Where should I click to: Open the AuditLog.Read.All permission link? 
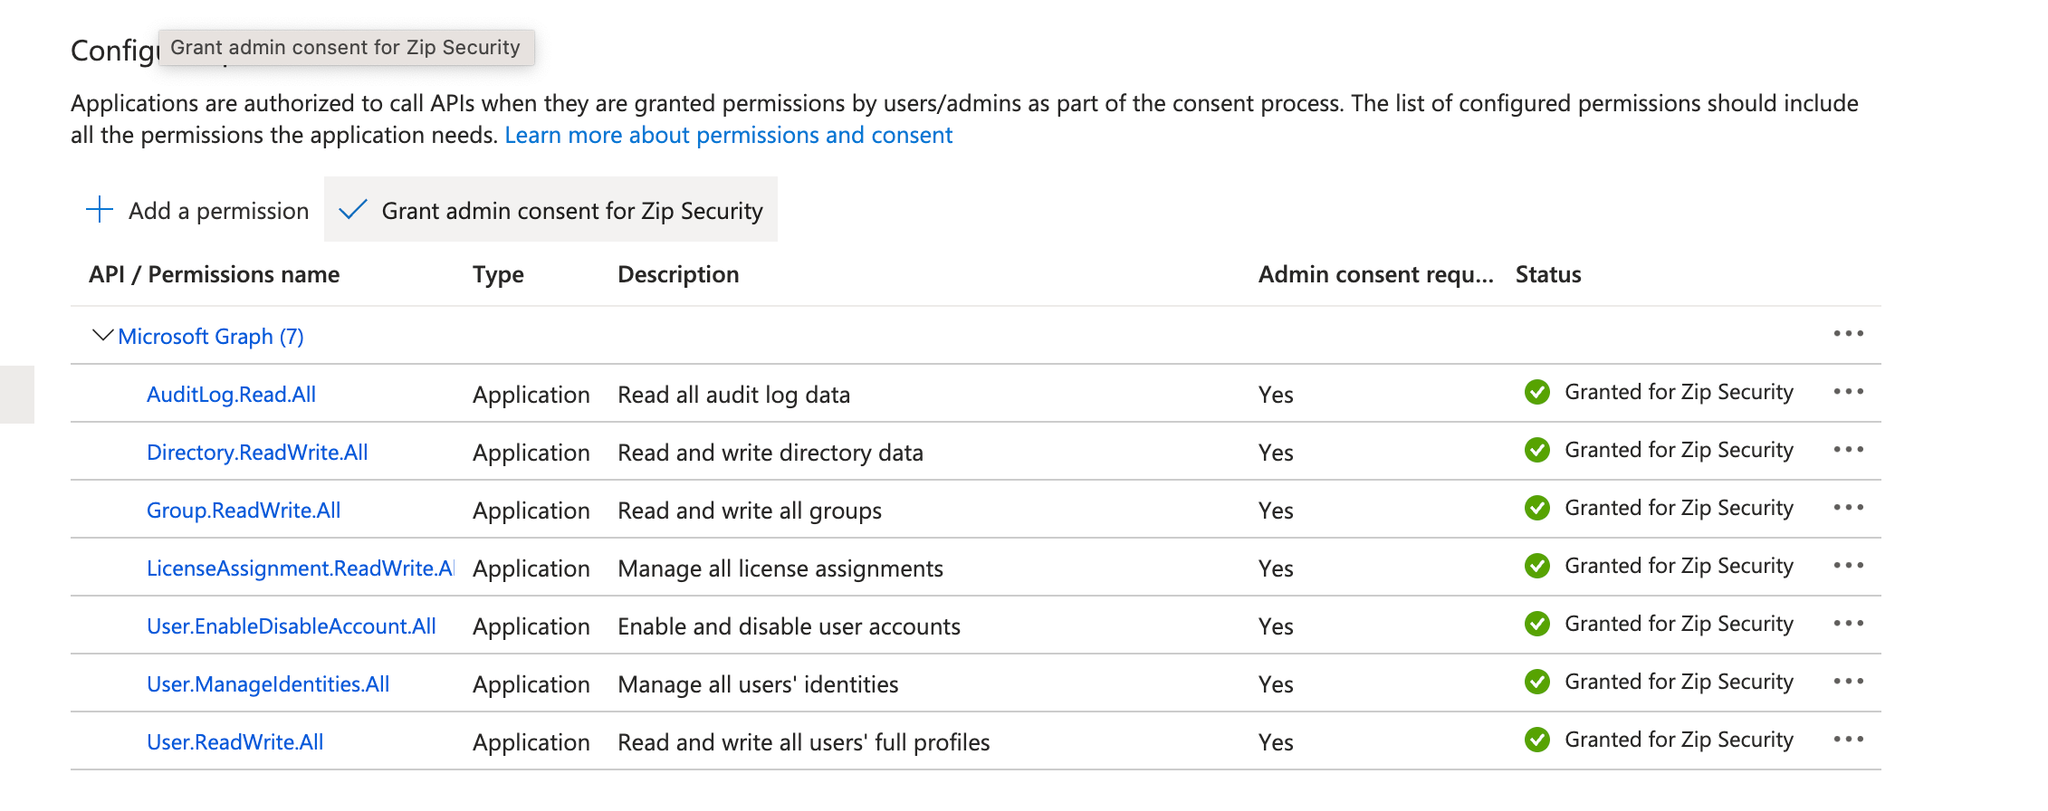pos(231,394)
